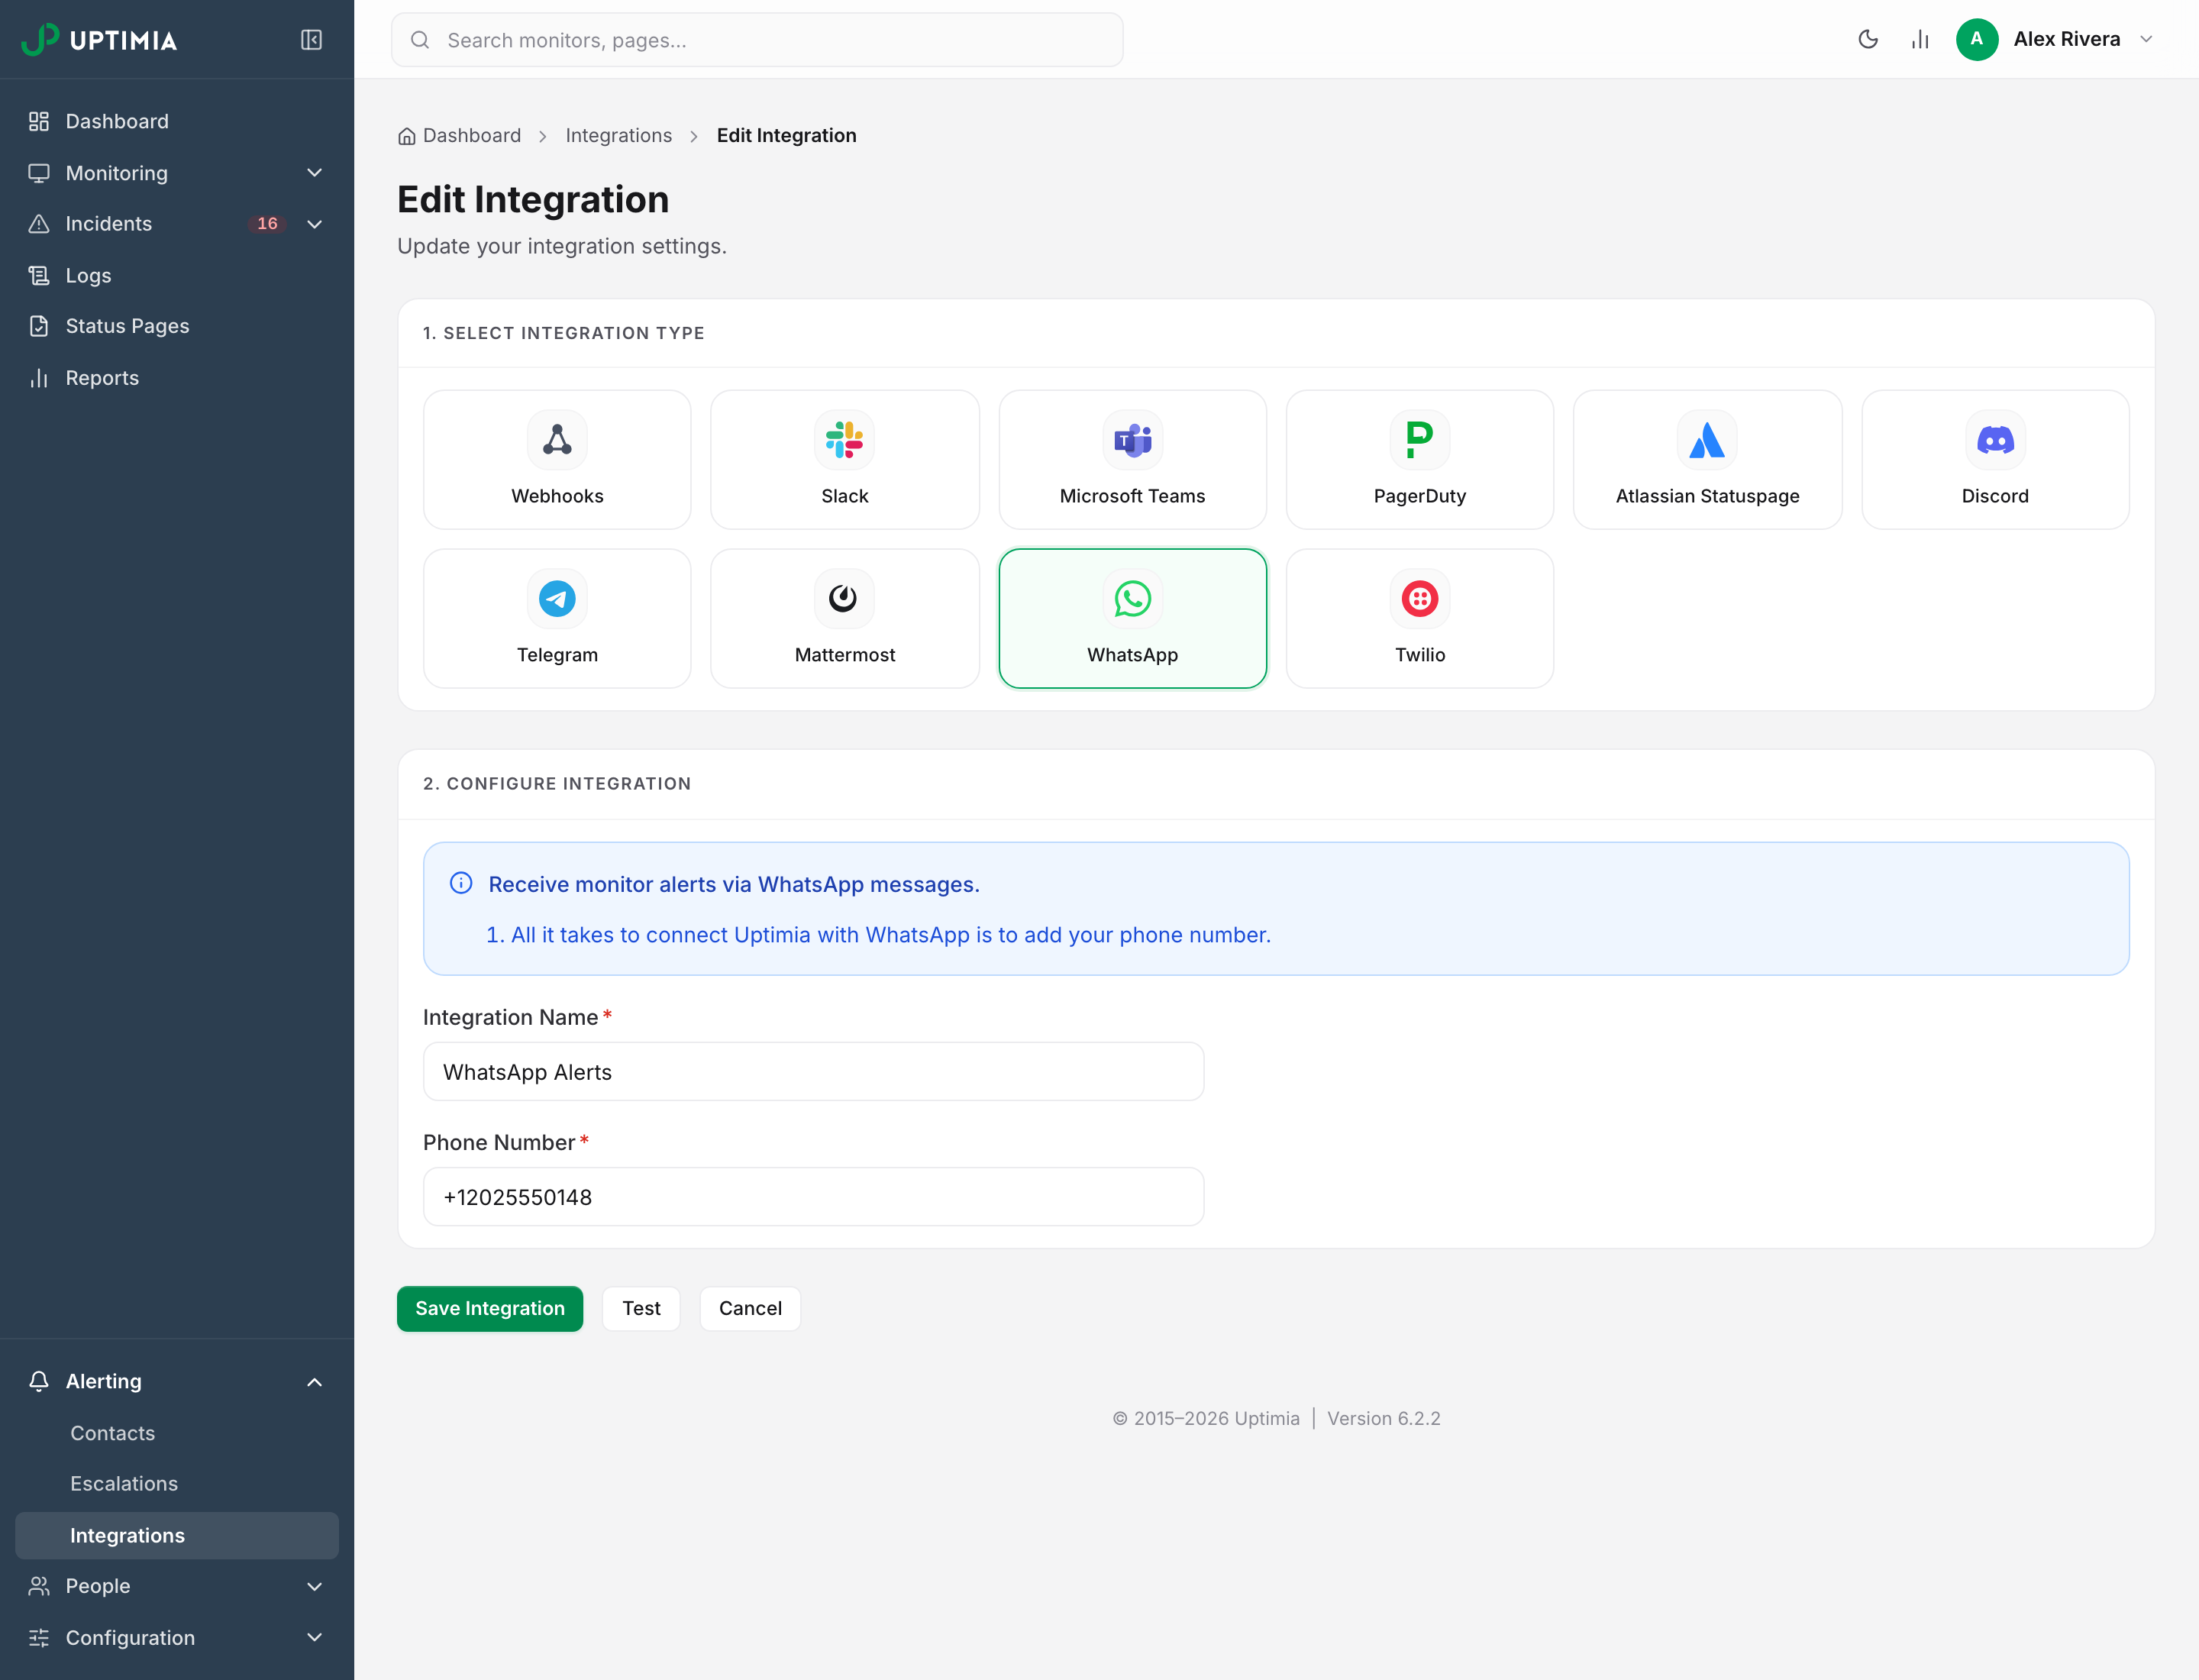Click the Uptimia logo
The height and width of the screenshot is (1680, 2199).
[x=99, y=40]
